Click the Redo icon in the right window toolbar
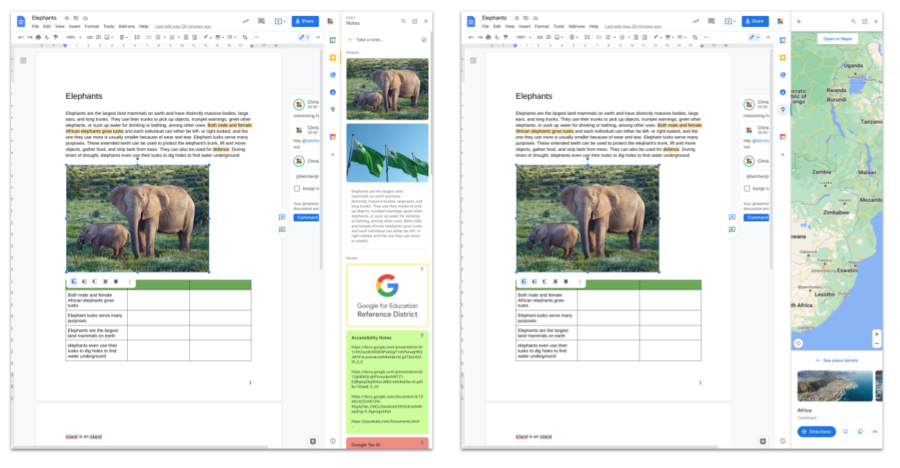The height and width of the screenshot is (468, 900). tap(480, 37)
